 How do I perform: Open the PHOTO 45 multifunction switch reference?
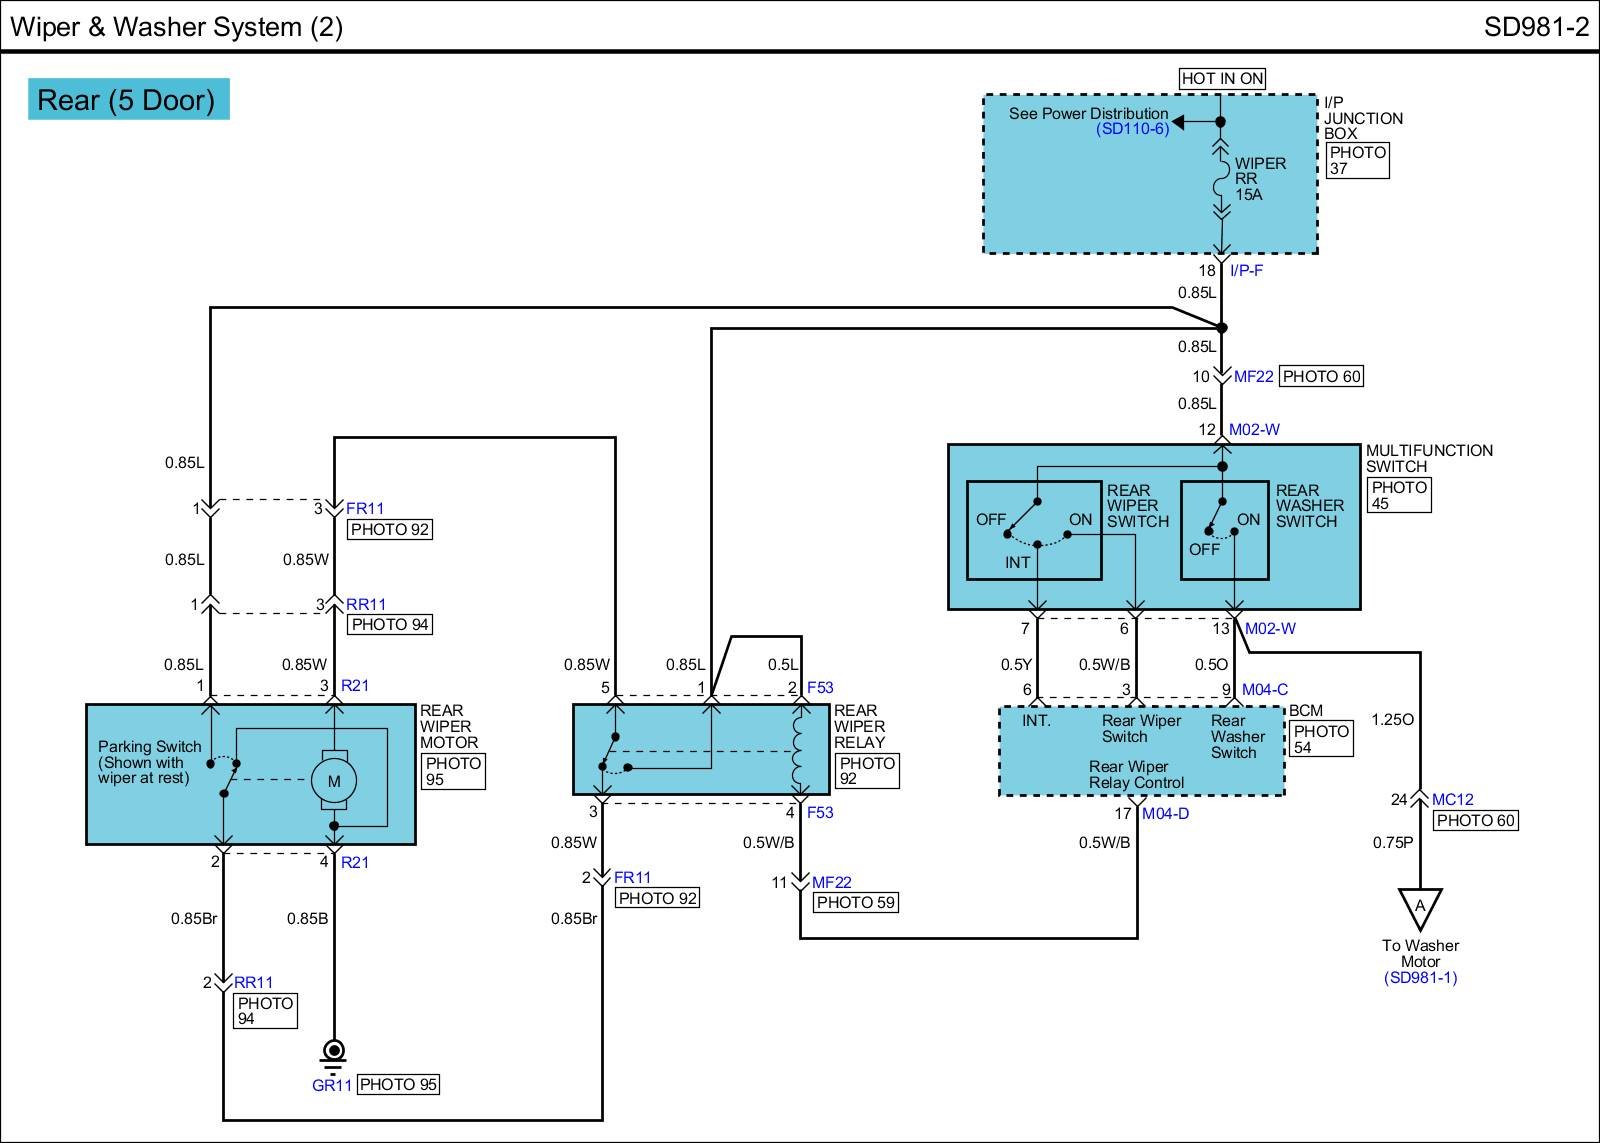1398,495
